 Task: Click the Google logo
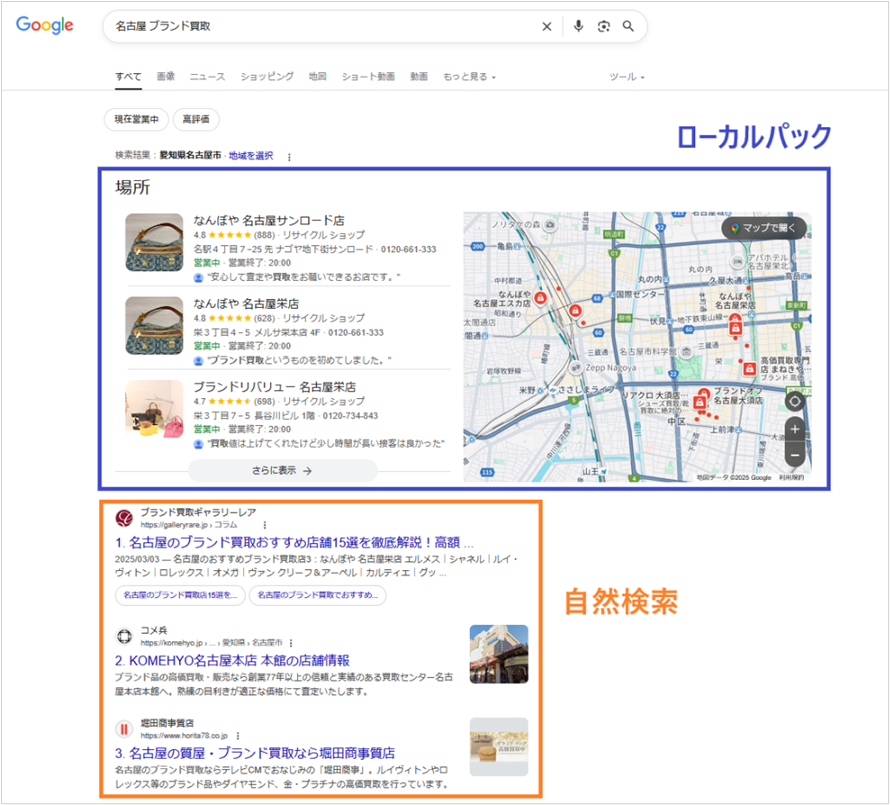44,26
